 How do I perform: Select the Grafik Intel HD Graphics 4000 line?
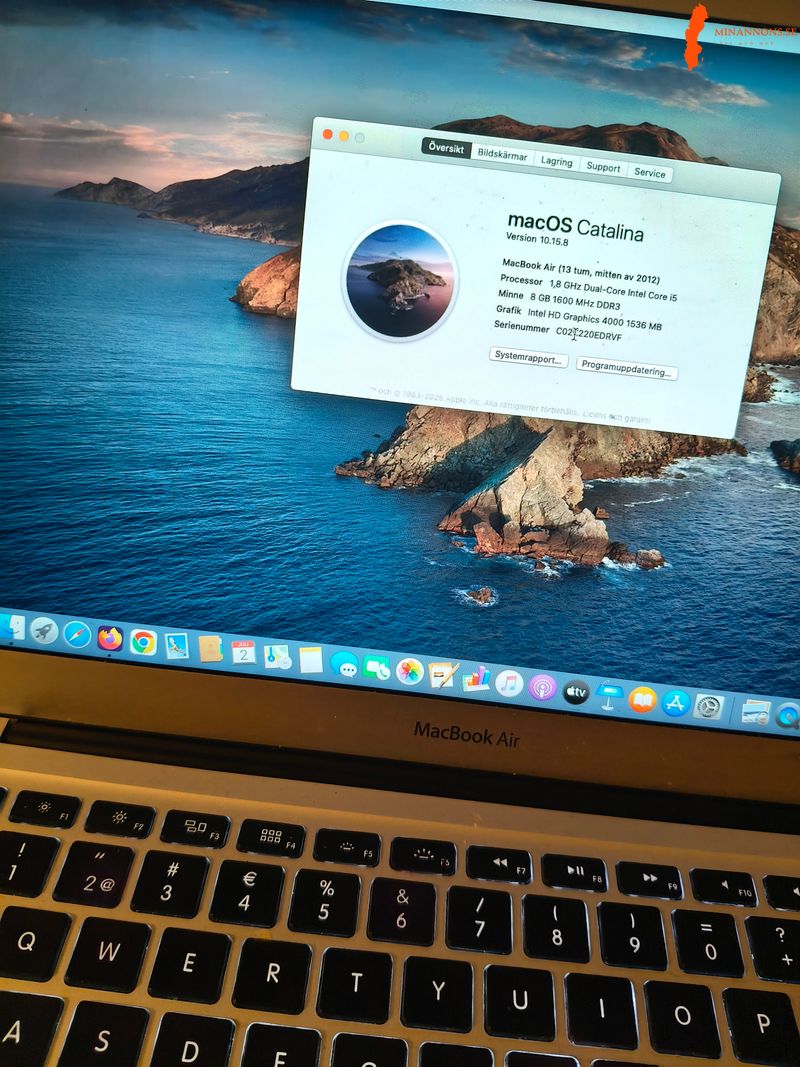(578, 318)
